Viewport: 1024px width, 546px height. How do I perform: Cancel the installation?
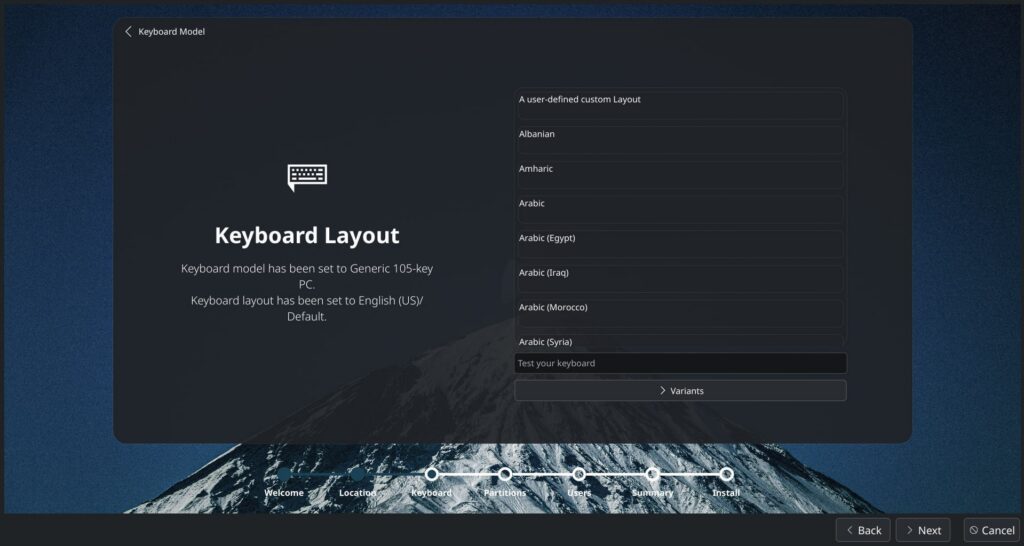point(991,530)
